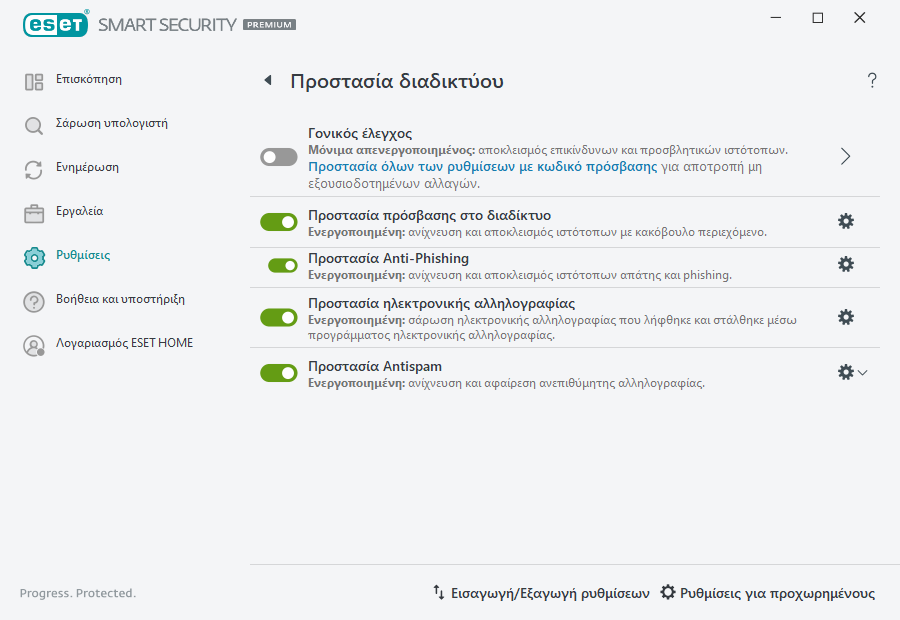Image resolution: width=900 pixels, height=620 pixels.
Task: Open the Λογαριασμός ESET HOME account icon
Action: pyautogui.click(x=33, y=345)
